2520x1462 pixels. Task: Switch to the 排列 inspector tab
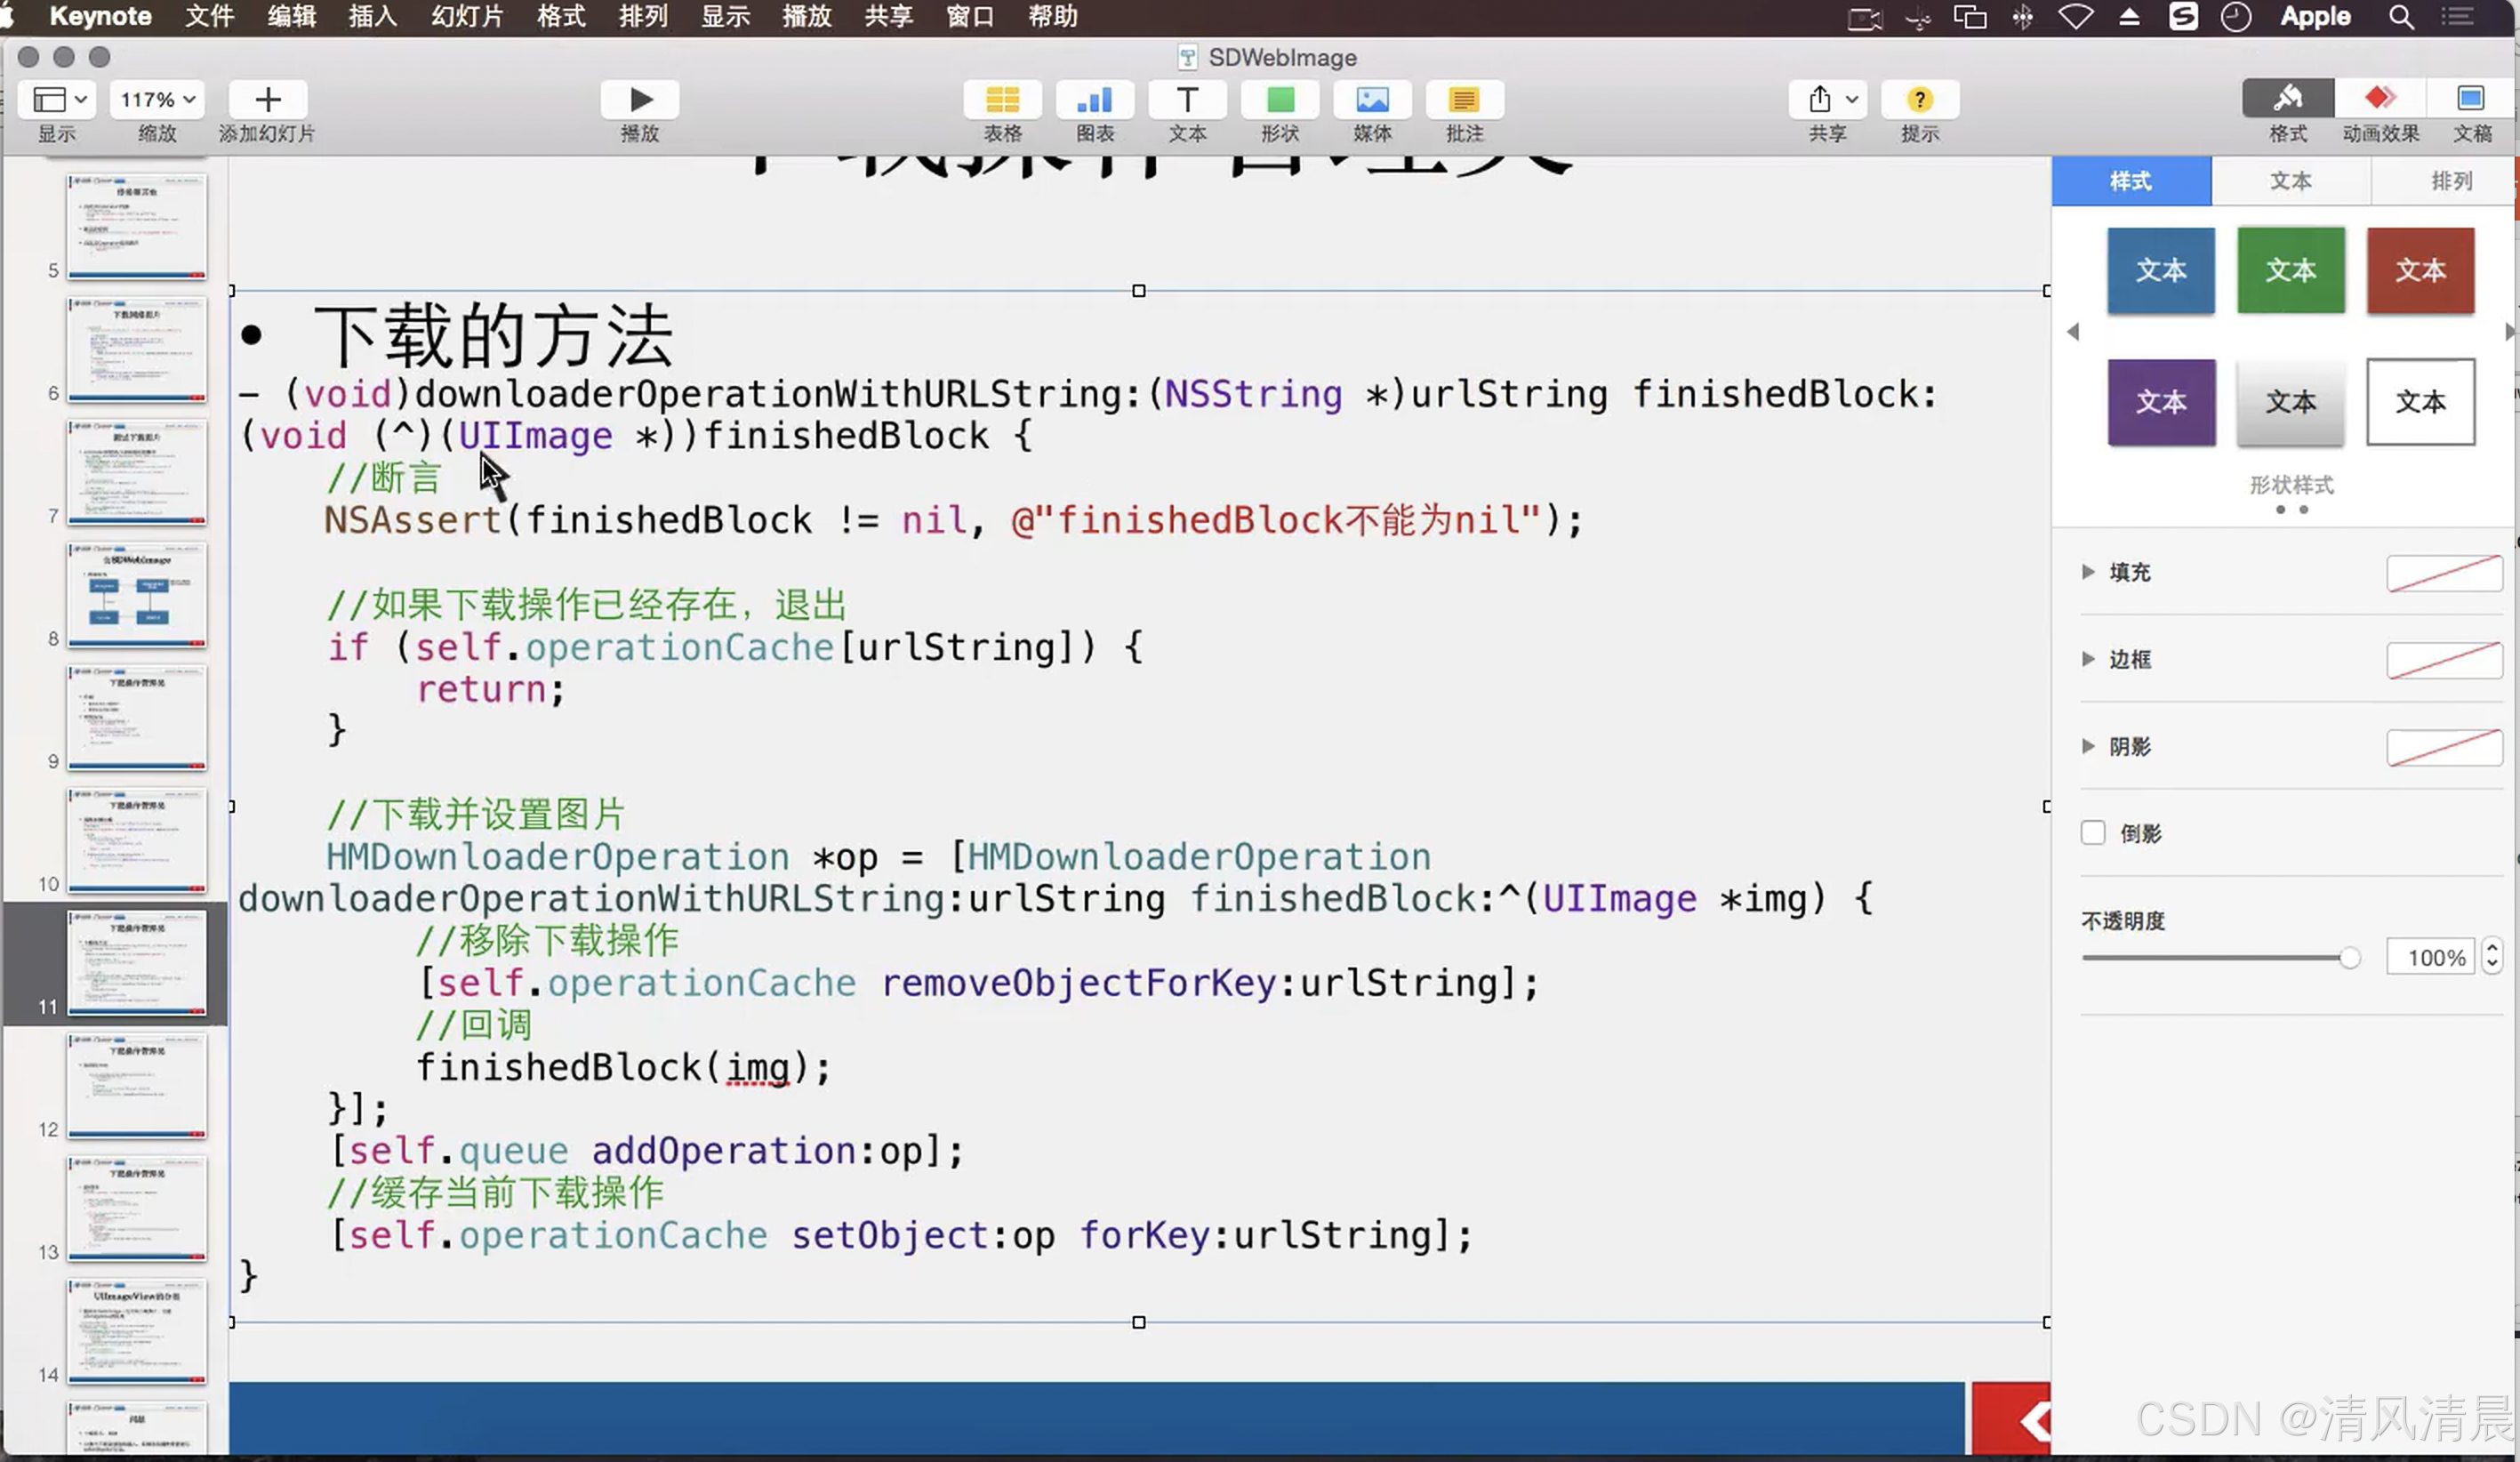(x=2450, y=181)
